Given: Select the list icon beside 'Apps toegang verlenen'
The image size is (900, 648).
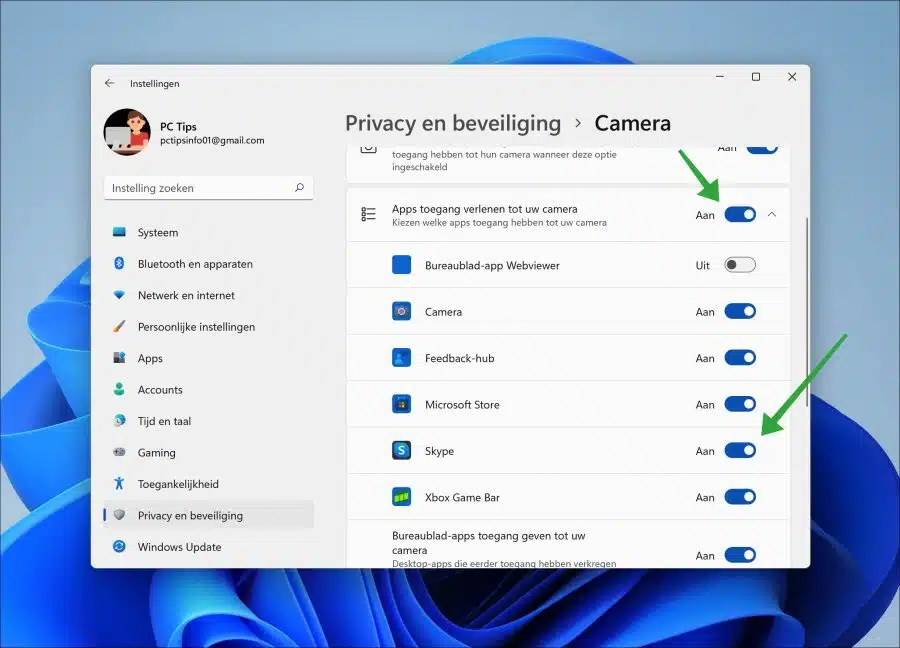Looking at the screenshot, I should (x=368, y=215).
